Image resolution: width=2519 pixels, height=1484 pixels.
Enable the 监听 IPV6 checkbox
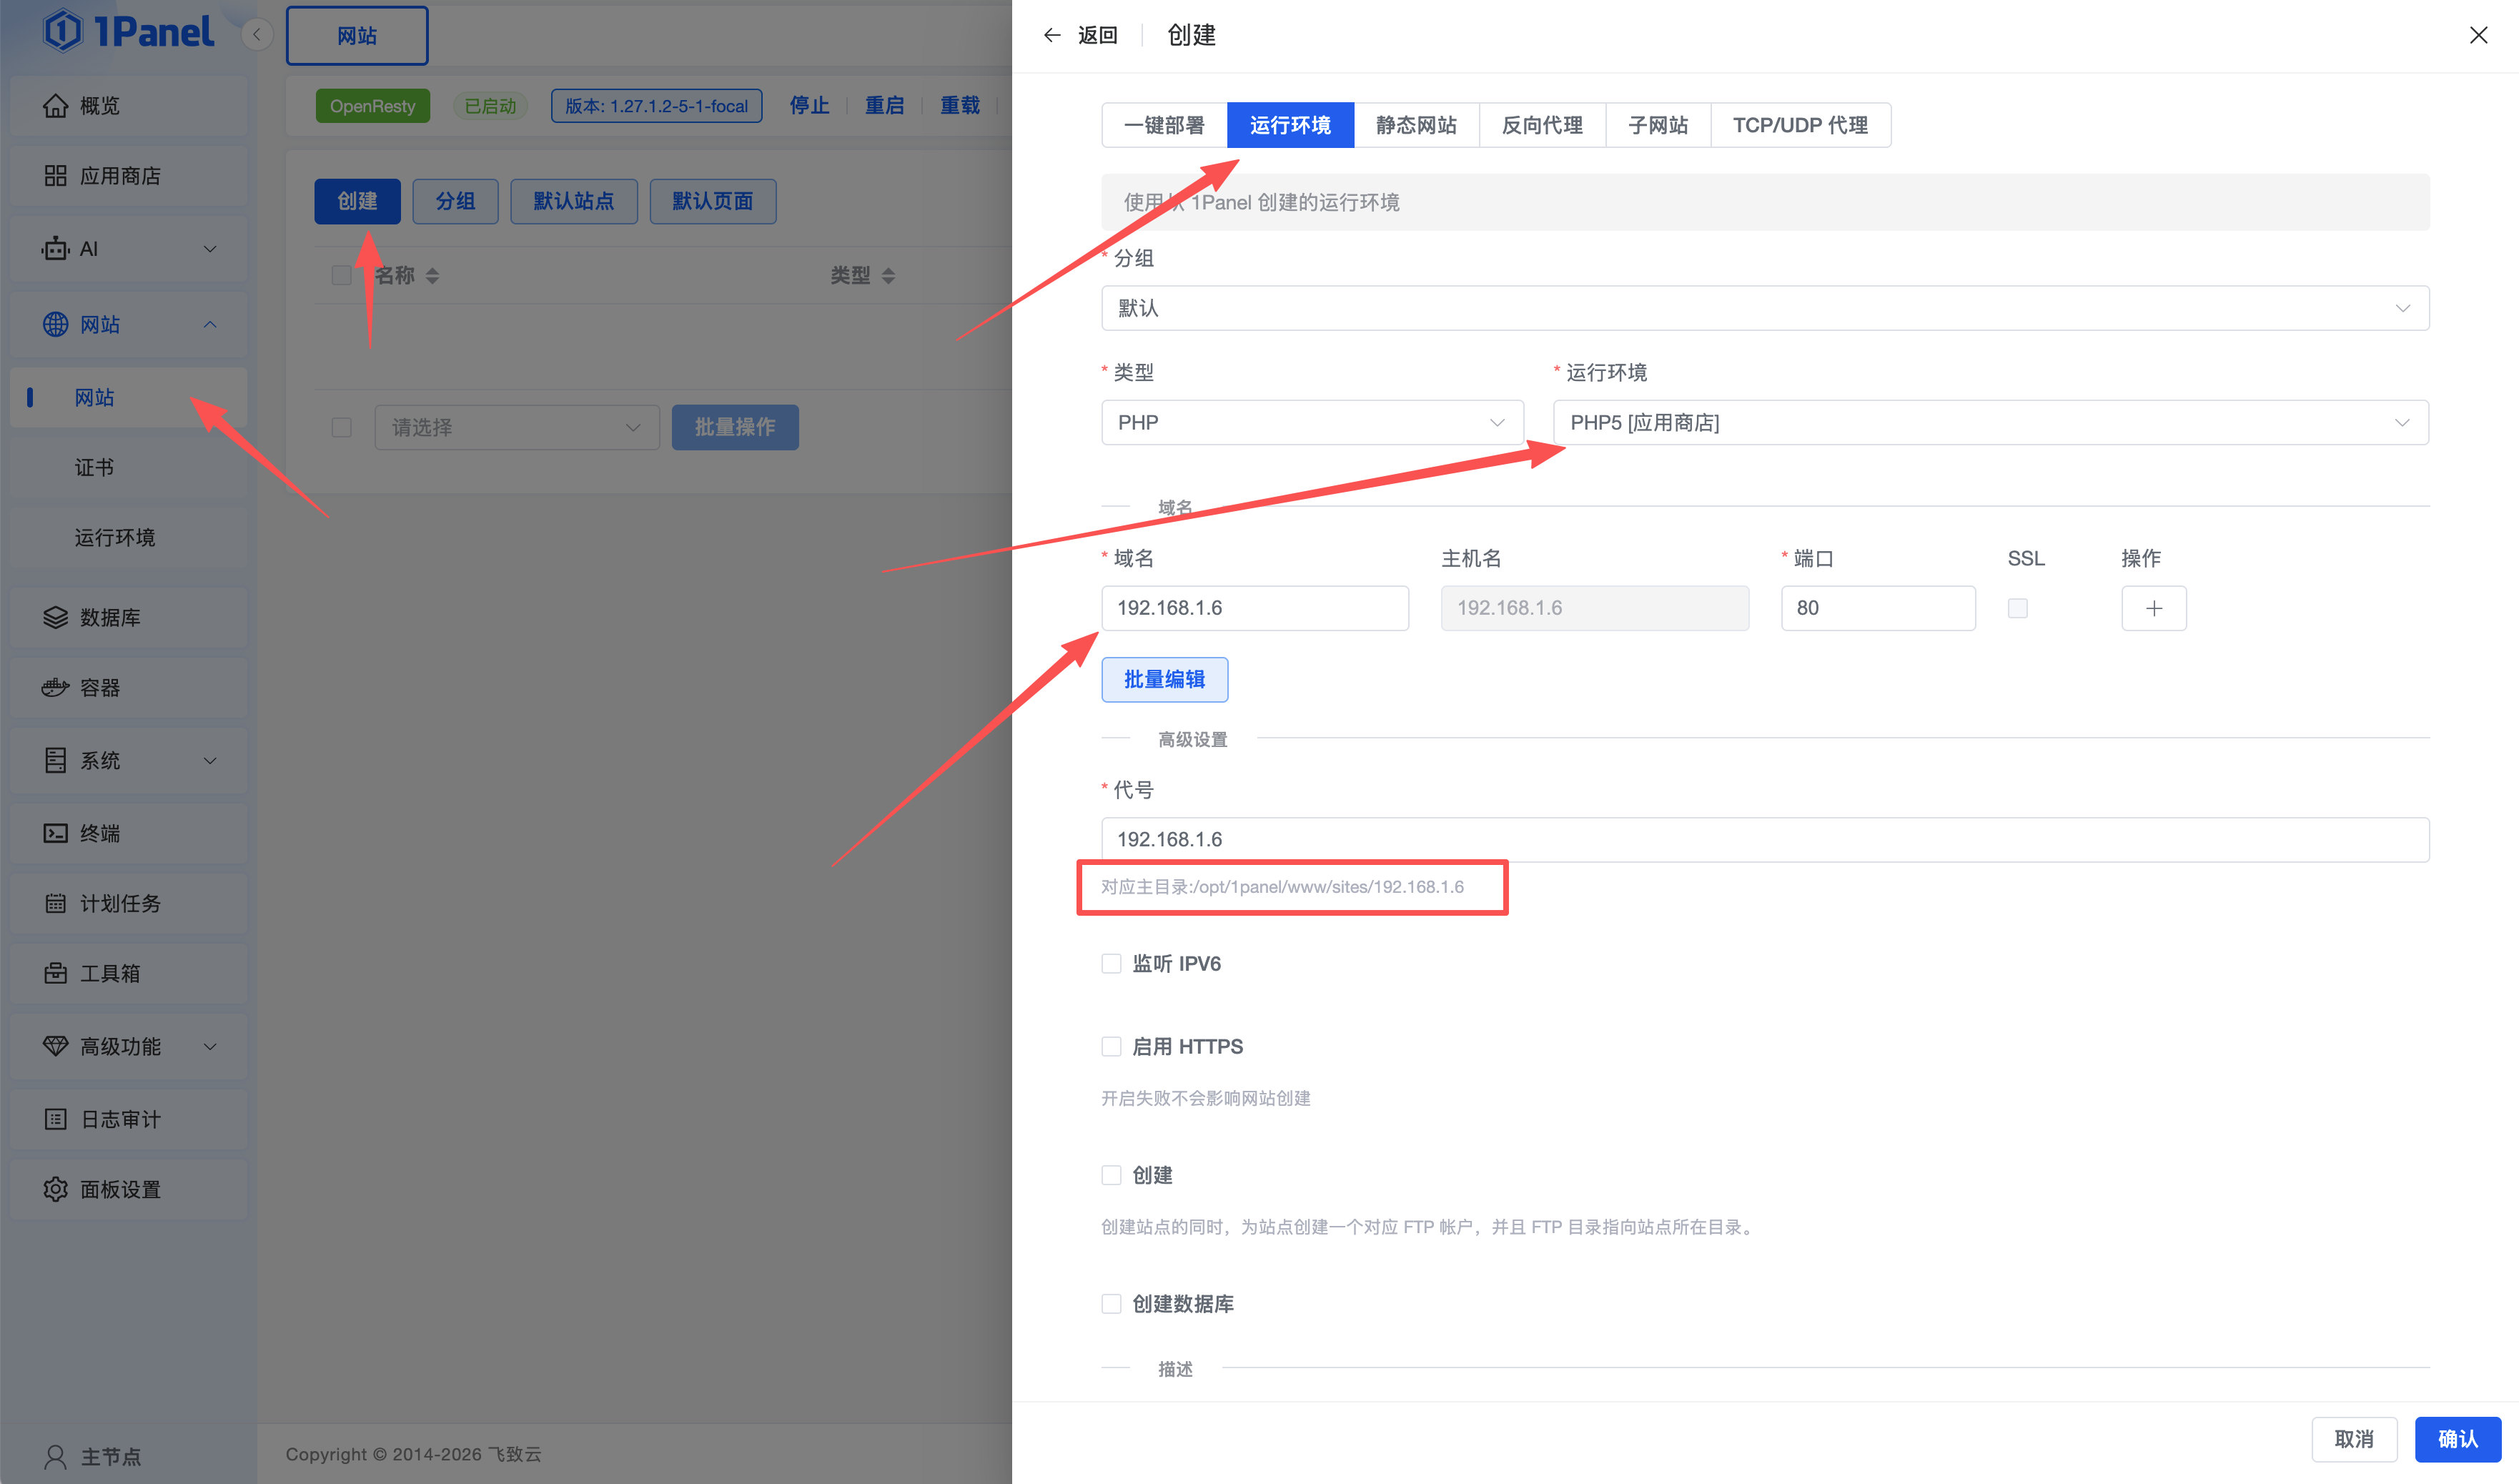[1111, 964]
